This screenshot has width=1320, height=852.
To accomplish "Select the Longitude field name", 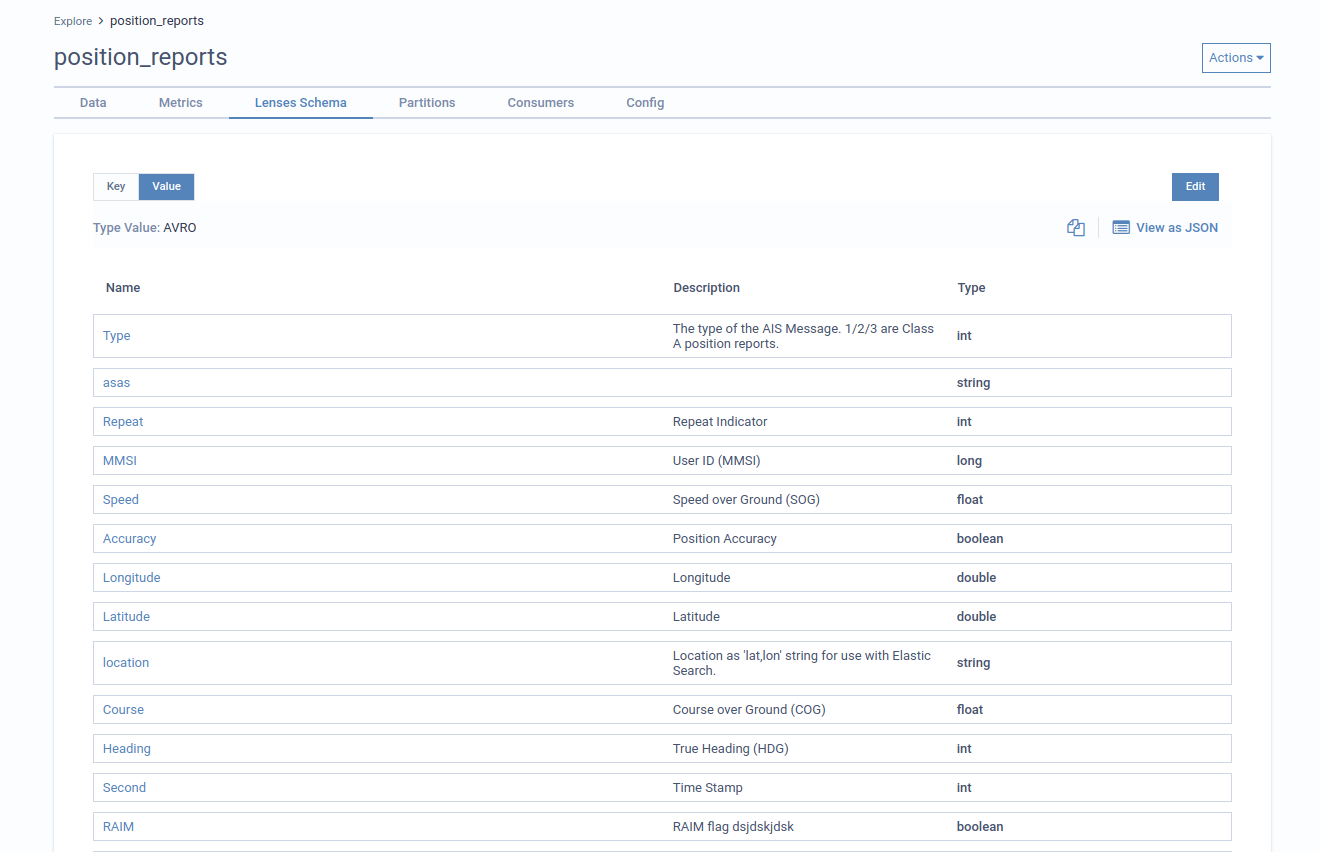I will pyautogui.click(x=132, y=578).
